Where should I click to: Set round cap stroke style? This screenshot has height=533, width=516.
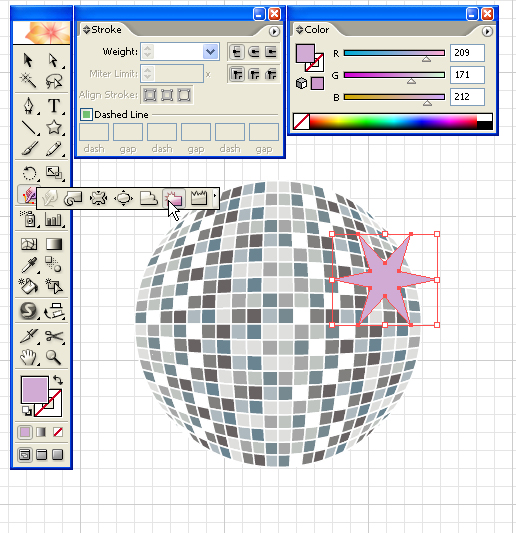tap(254, 52)
